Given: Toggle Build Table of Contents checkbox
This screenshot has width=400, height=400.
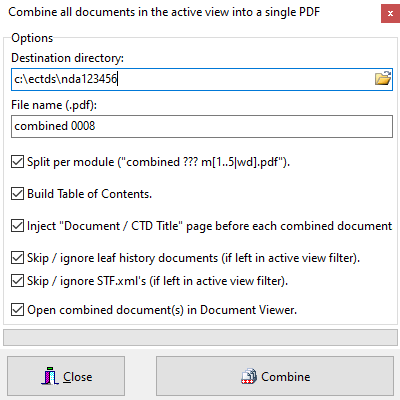Looking at the screenshot, I should pos(17,194).
